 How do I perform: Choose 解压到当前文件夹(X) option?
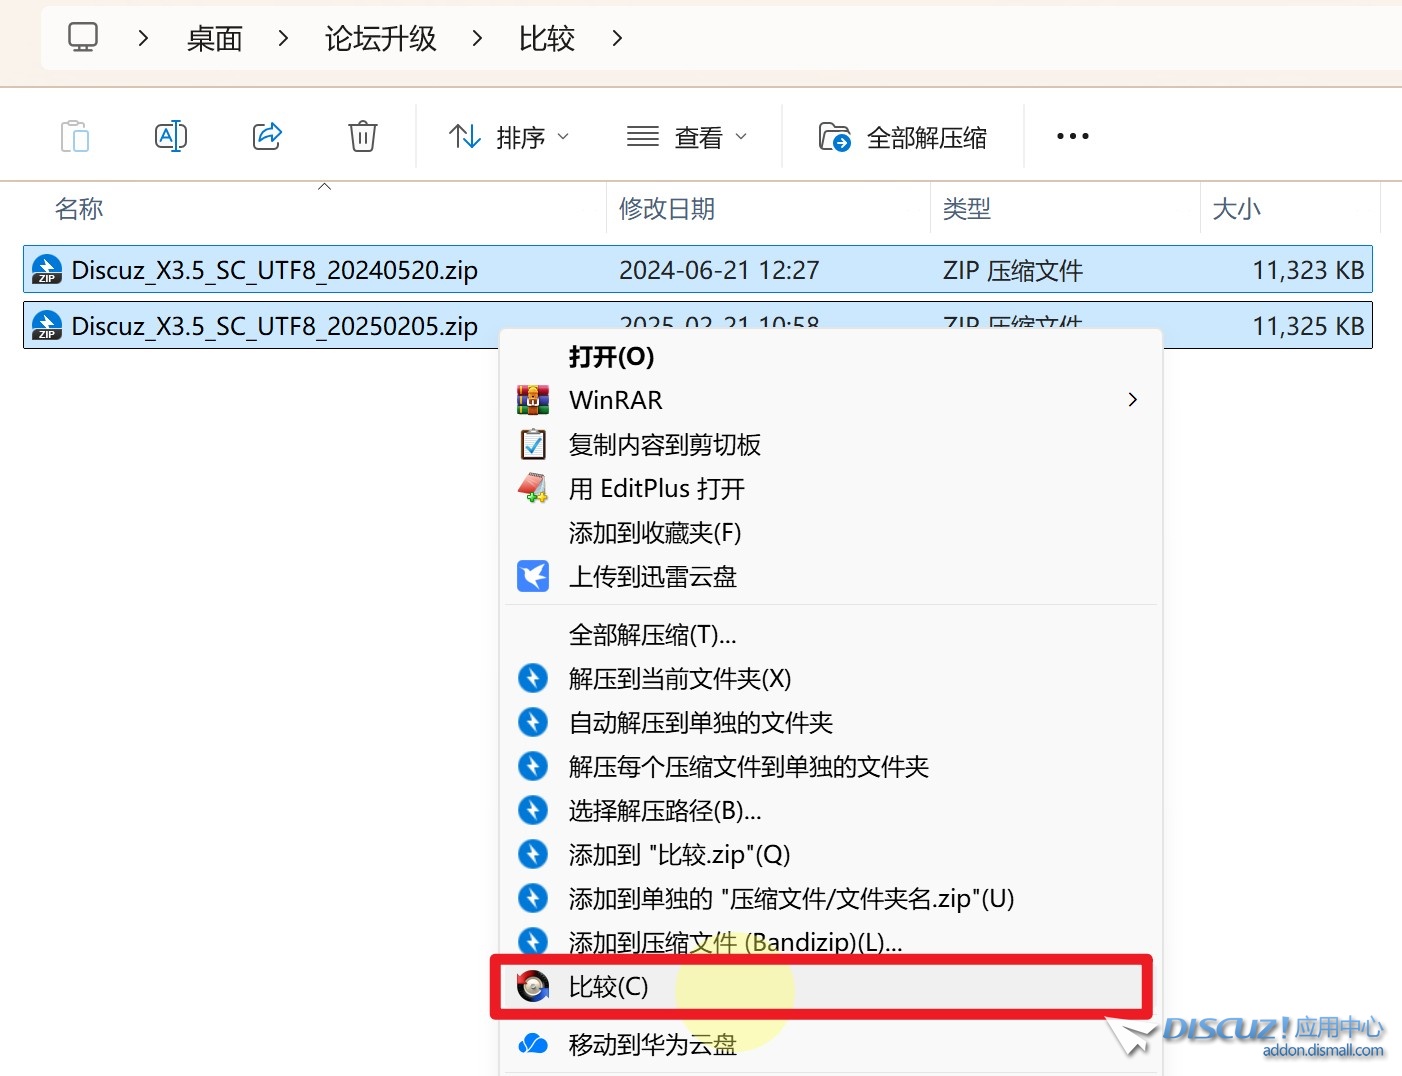(x=679, y=679)
